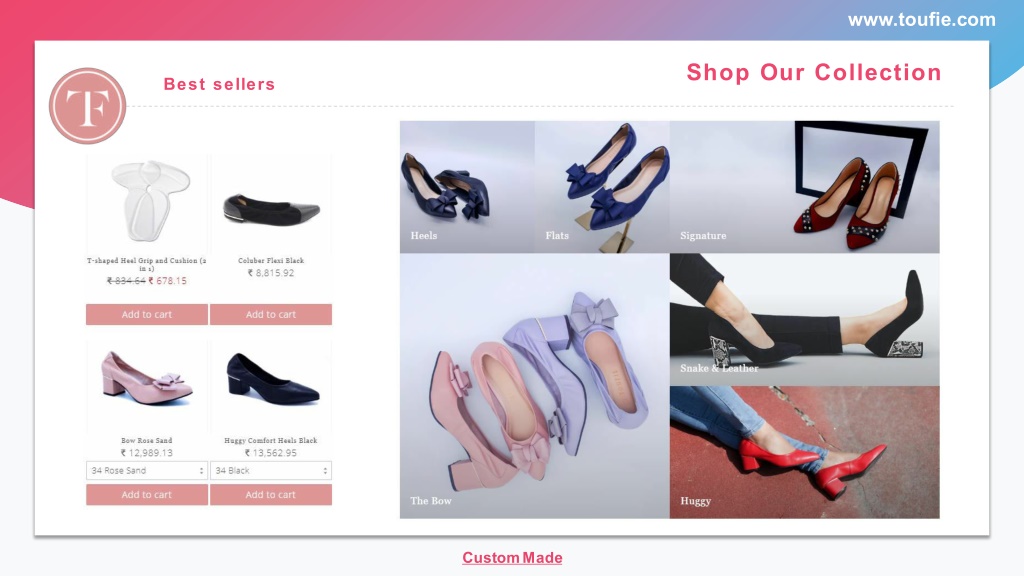This screenshot has width=1024, height=576.
Task: Click the round TF logo icon
Action: pyautogui.click(x=88, y=106)
